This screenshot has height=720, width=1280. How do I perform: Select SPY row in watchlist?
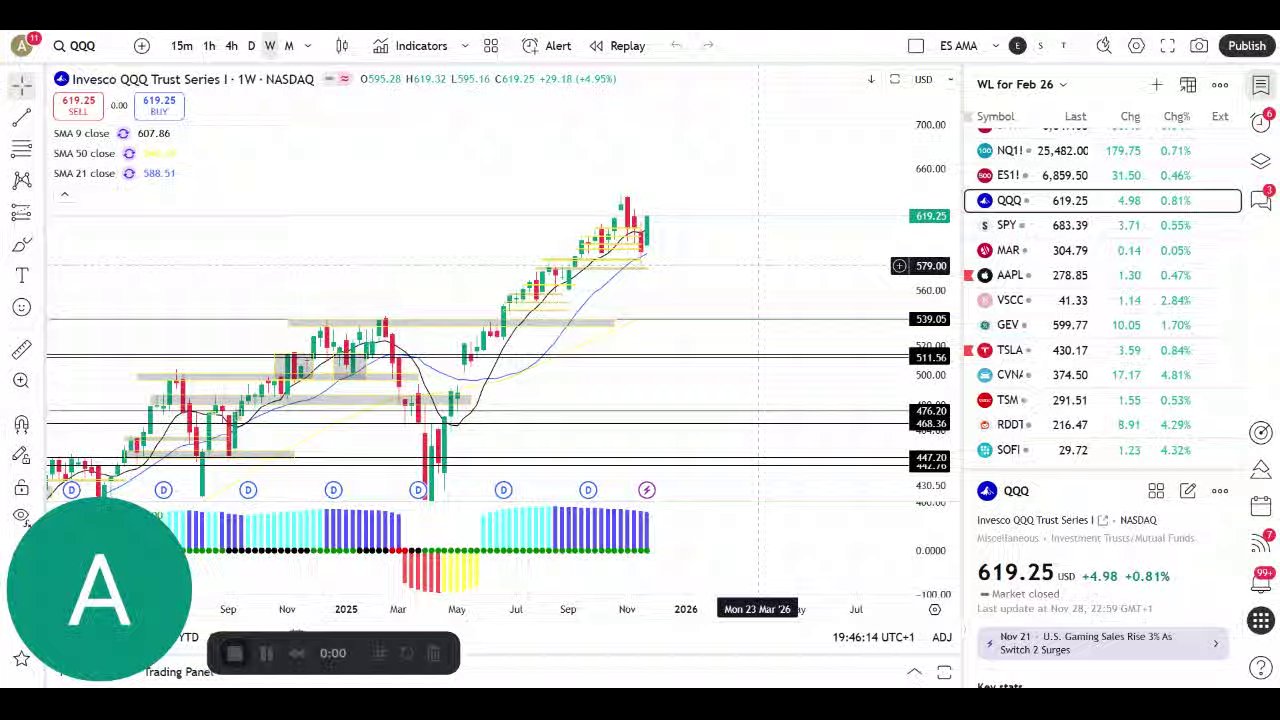[x=1103, y=225]
